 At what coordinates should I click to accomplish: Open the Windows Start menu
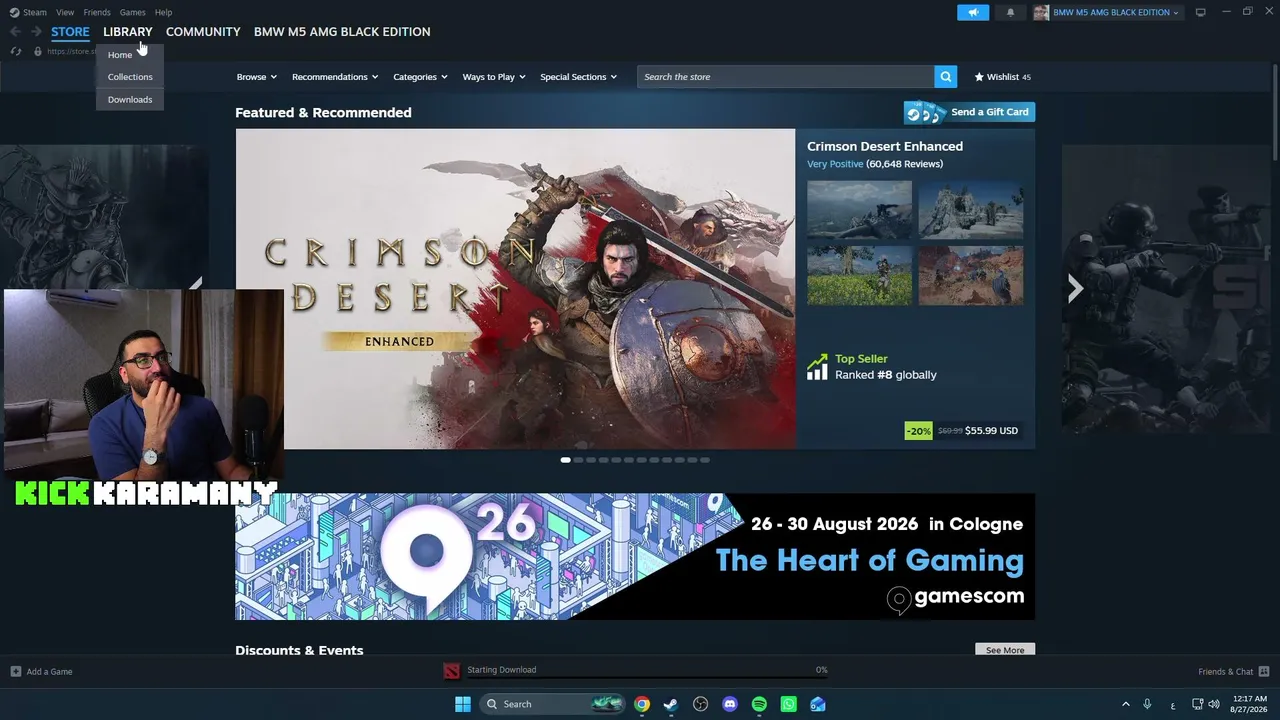pos(462,704)
